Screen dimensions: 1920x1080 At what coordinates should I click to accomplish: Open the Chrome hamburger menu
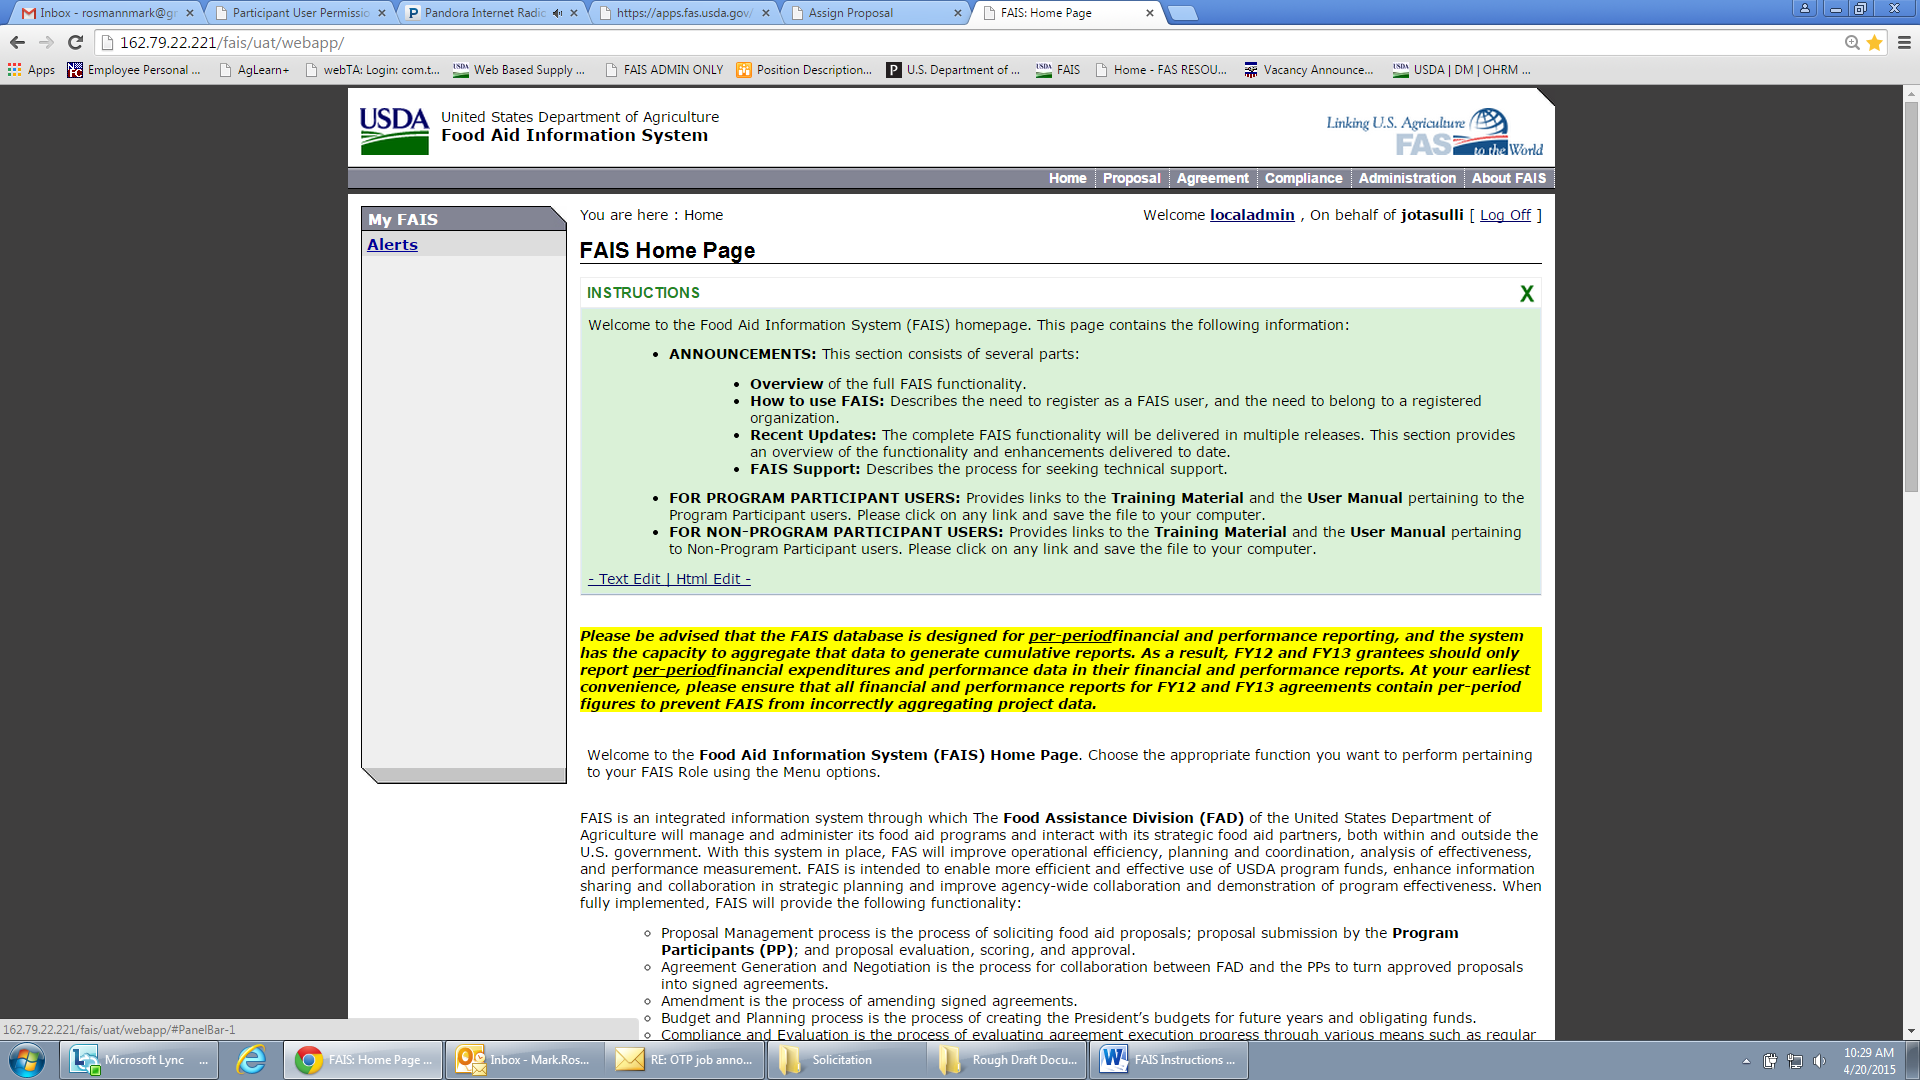[x=1904, y=43]
